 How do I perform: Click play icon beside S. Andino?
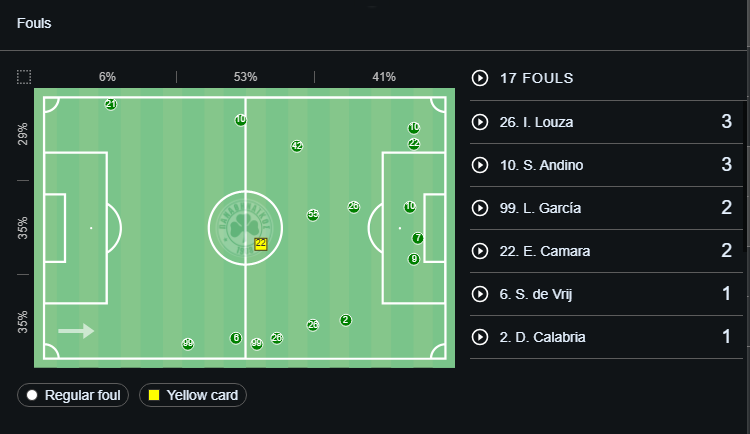tap(480, 165)
